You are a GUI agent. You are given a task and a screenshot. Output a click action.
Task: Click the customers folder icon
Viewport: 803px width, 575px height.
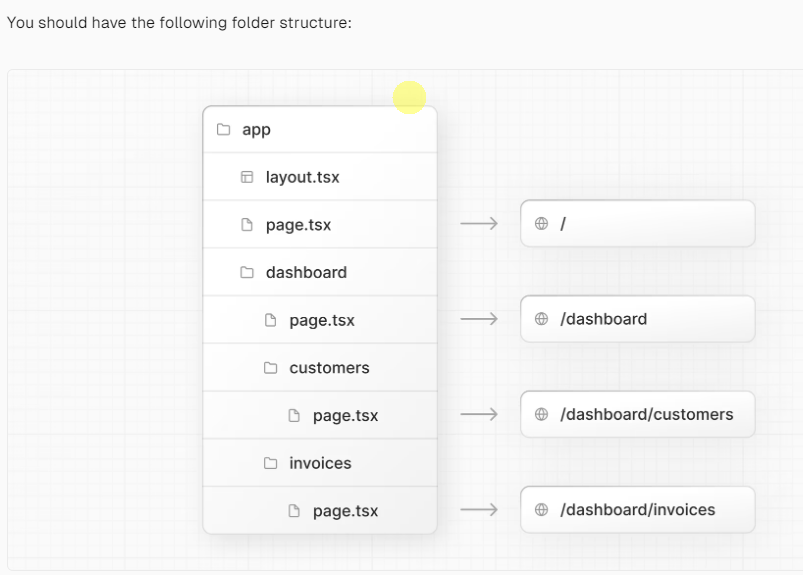coord(270,368)
